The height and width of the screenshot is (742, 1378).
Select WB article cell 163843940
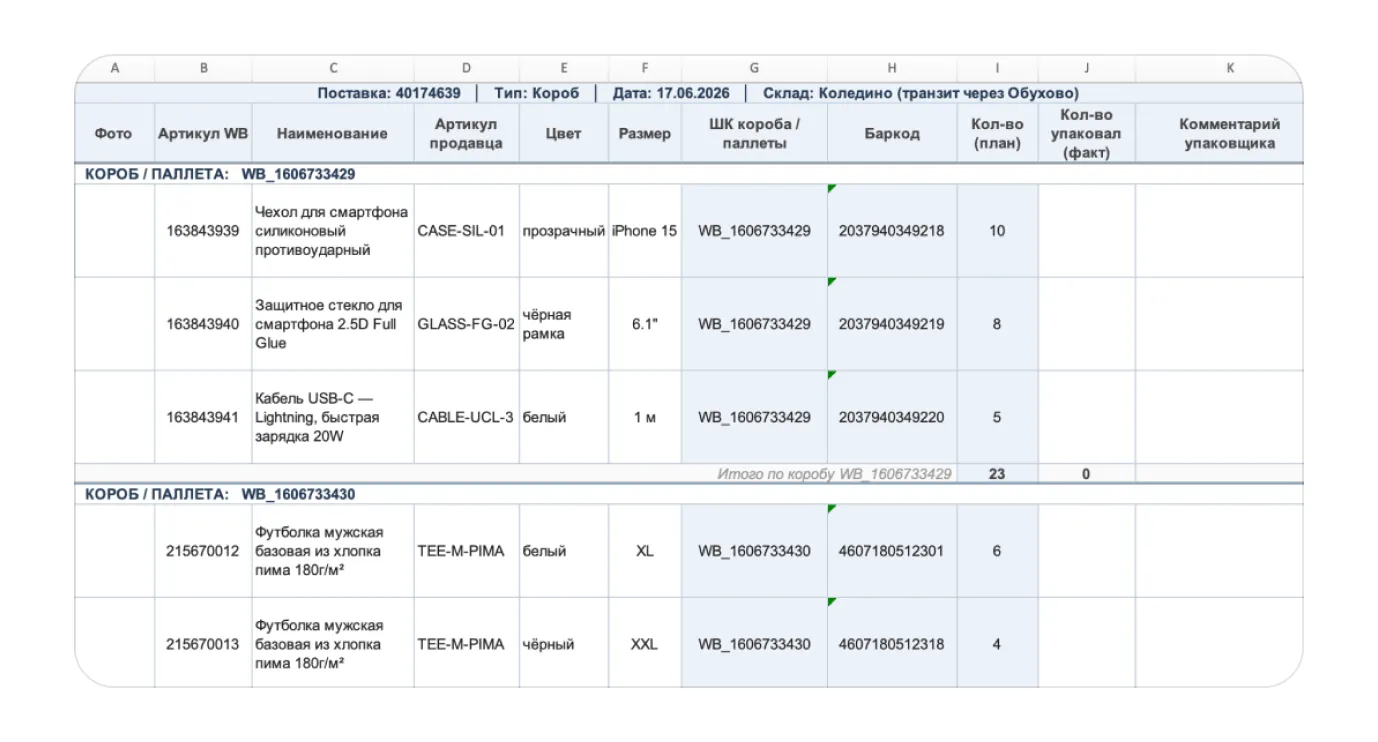point(204,324)
